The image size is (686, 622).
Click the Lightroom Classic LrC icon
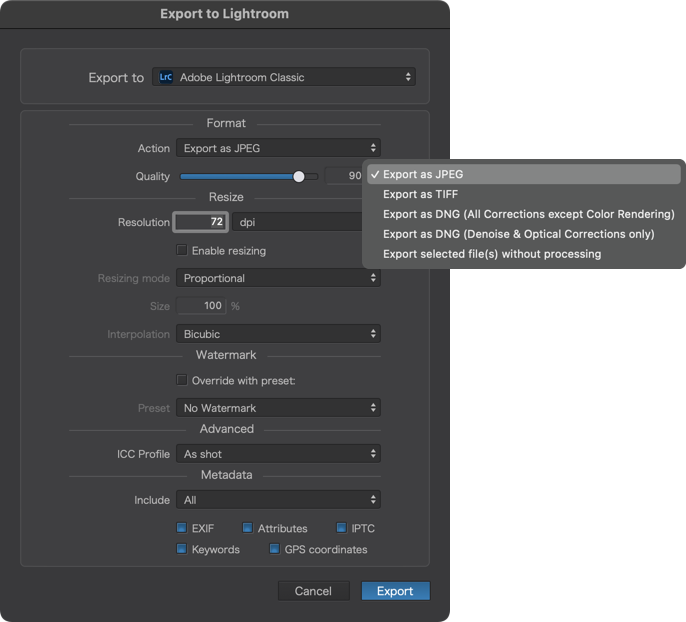pyautogui.click(x=166, y=77)
